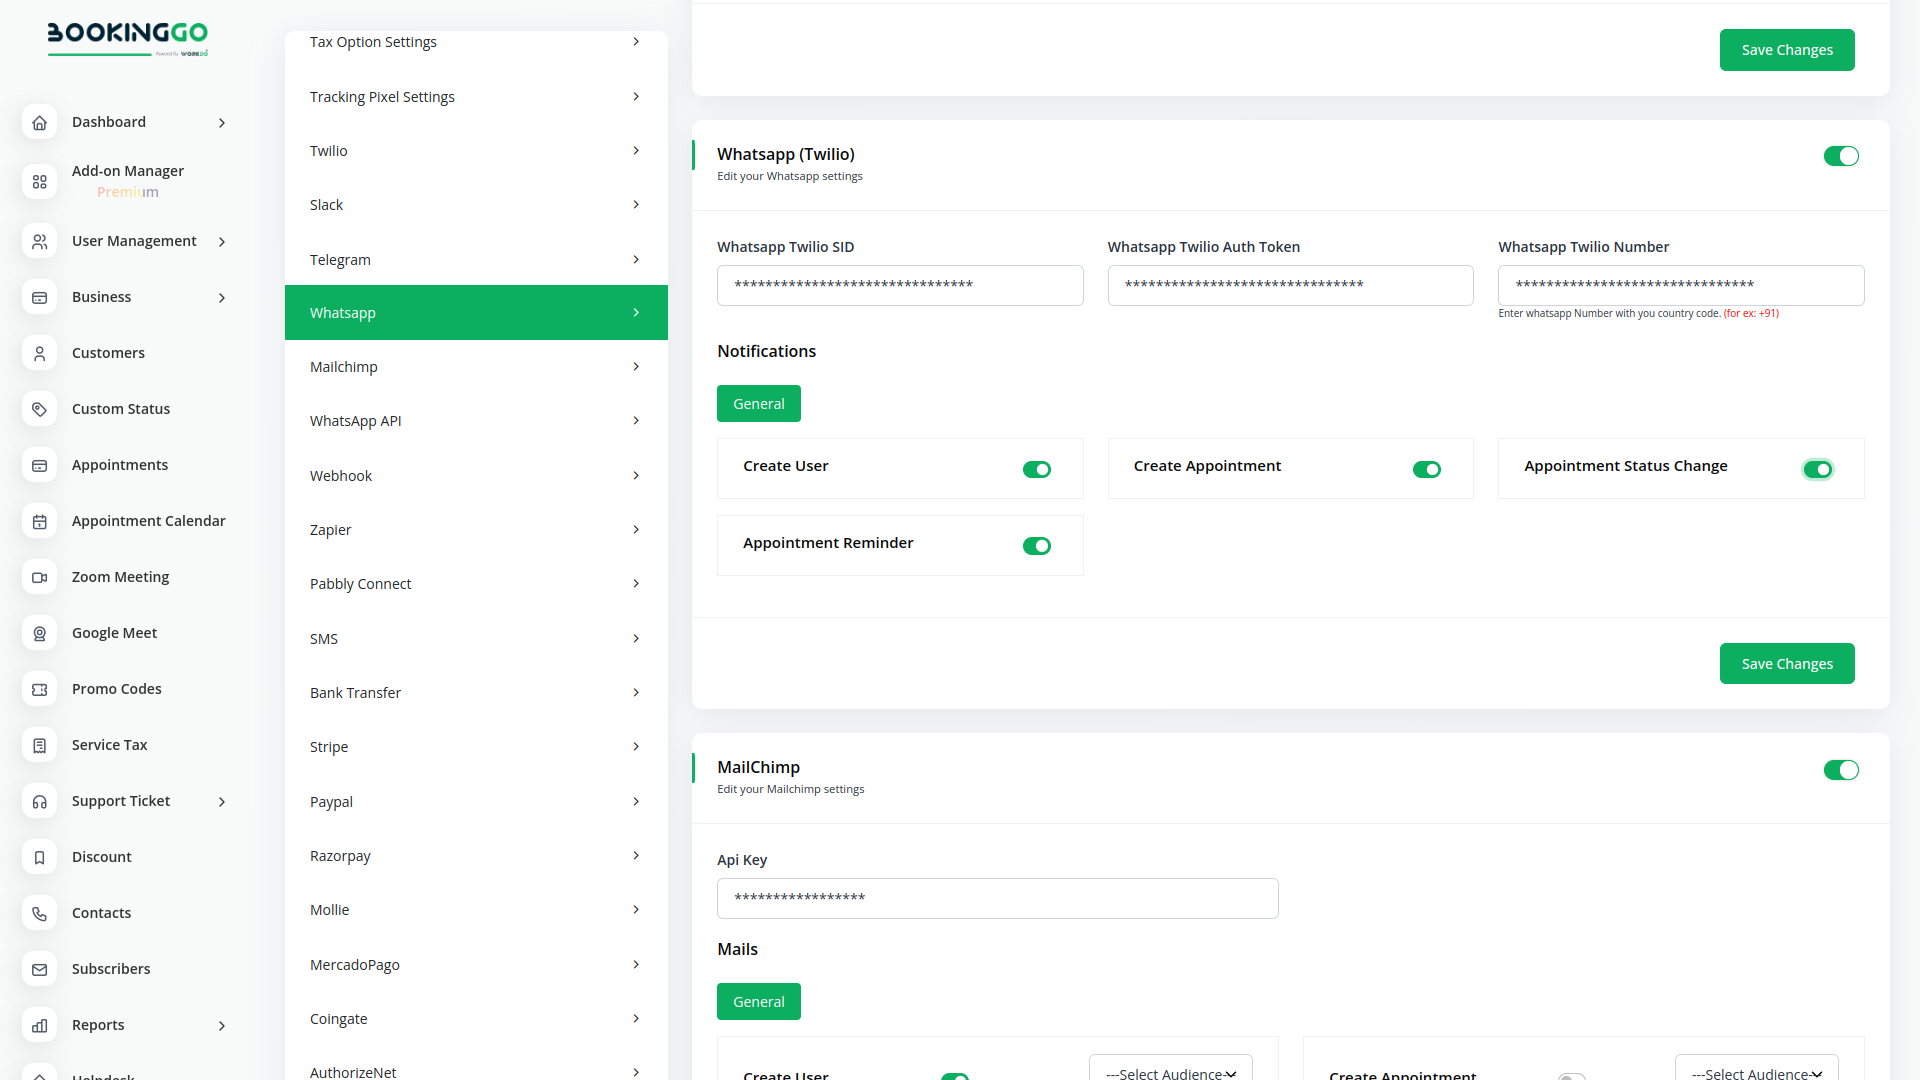Click the Contacts phone icon
Screen dimensions: 1920x1080
click(39, 913)
